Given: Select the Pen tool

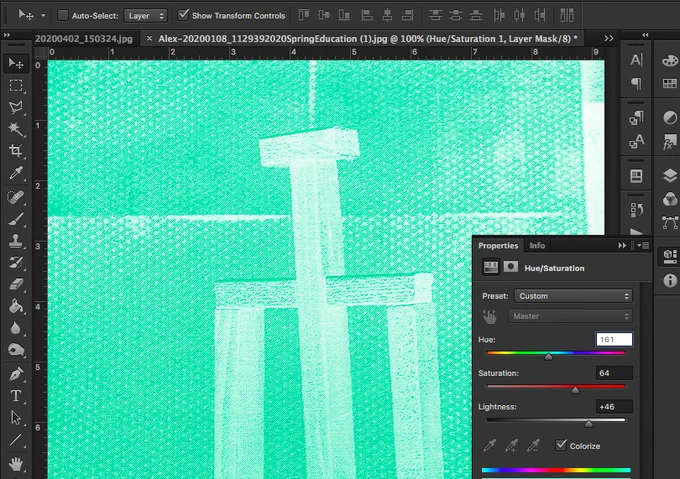Looking at the screenshot, I should click(x=16, y=374).
